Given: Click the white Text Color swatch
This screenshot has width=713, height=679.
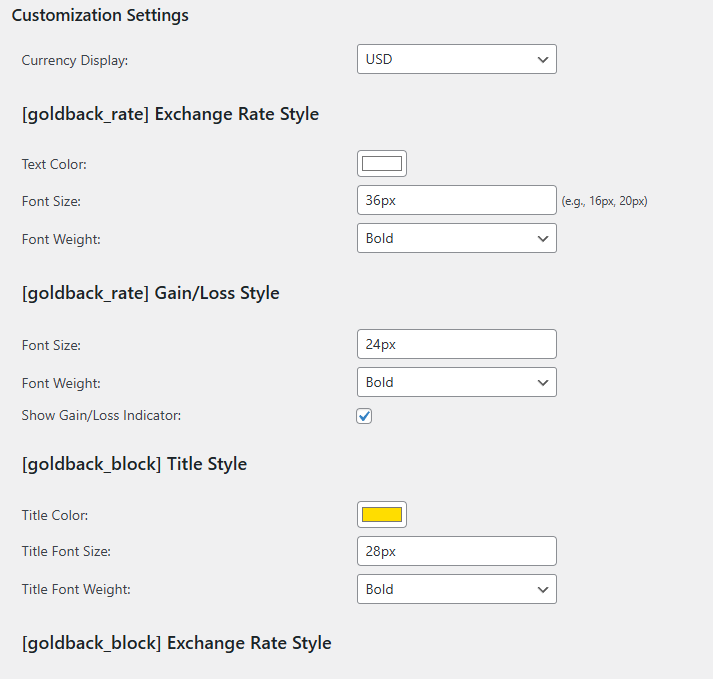Looking at the screenshot, I should click(x=382, y=164).
